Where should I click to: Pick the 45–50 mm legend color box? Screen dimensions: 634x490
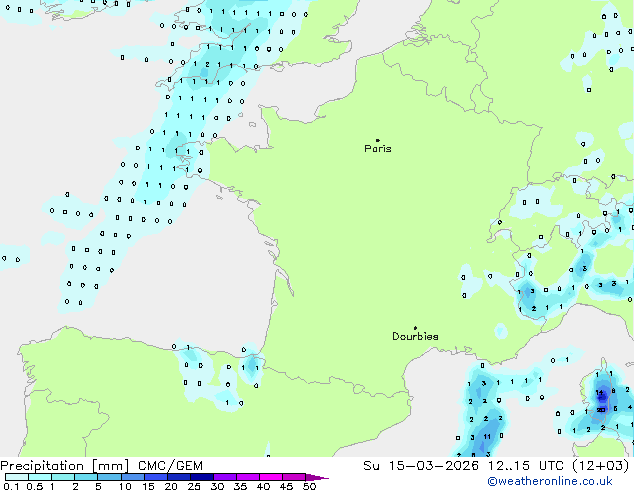click(294, 477)
